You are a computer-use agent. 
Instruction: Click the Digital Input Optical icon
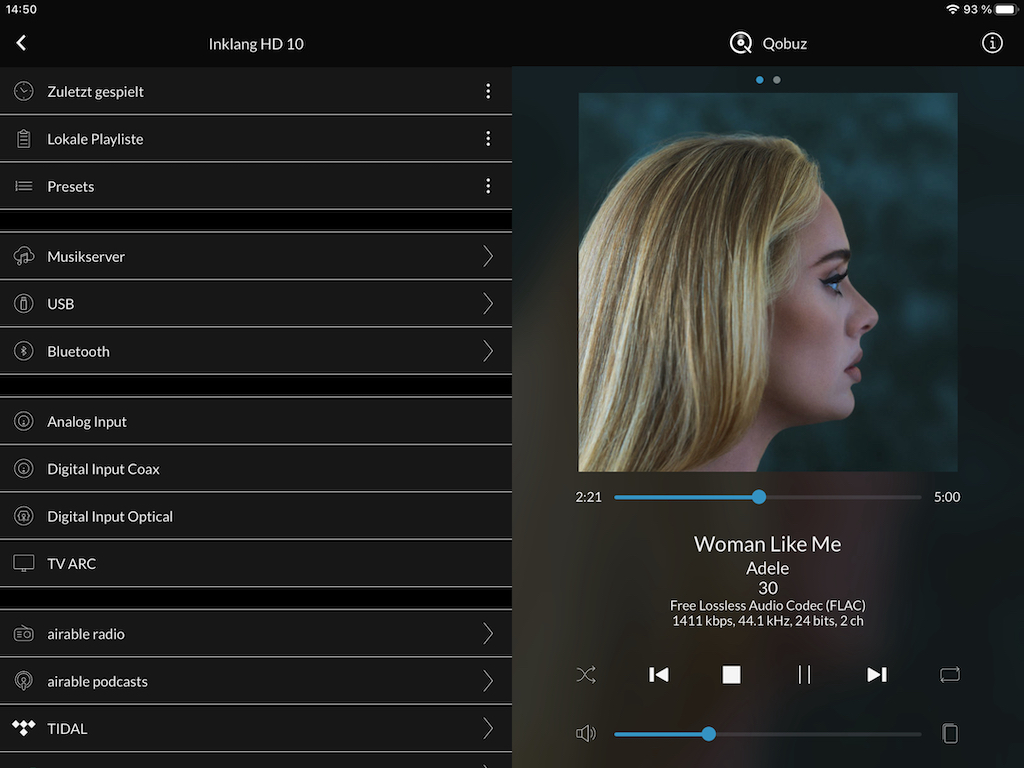point(24,517)
